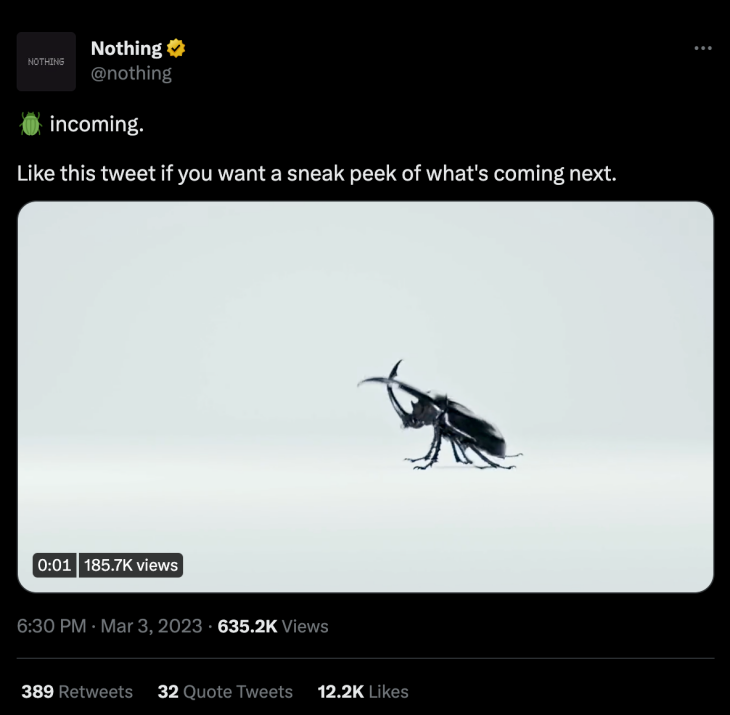Click the 185.7K views video badge
Image resolution: width=730 pixels, height=715 pixels.
tap(131, 565)
